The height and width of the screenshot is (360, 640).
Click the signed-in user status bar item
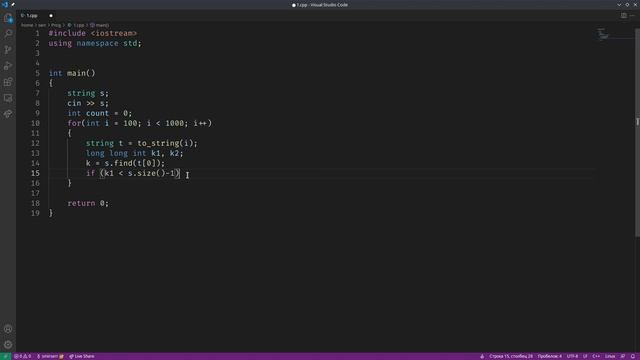click(50, 356)
